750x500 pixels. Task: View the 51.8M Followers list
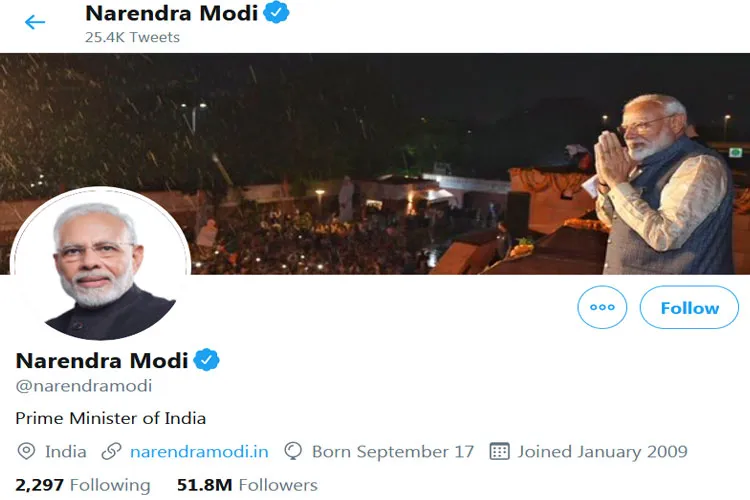[x=247, y=485]
